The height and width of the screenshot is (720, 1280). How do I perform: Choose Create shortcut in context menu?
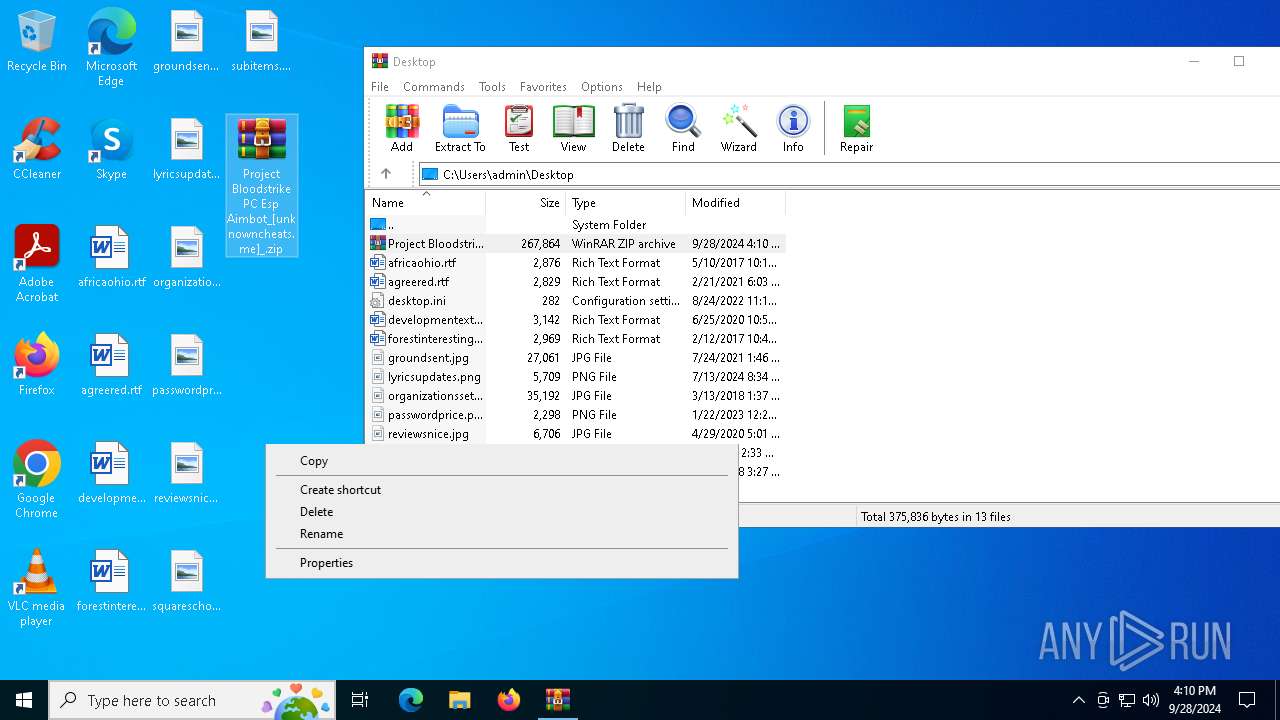click(x=502, y=490)
